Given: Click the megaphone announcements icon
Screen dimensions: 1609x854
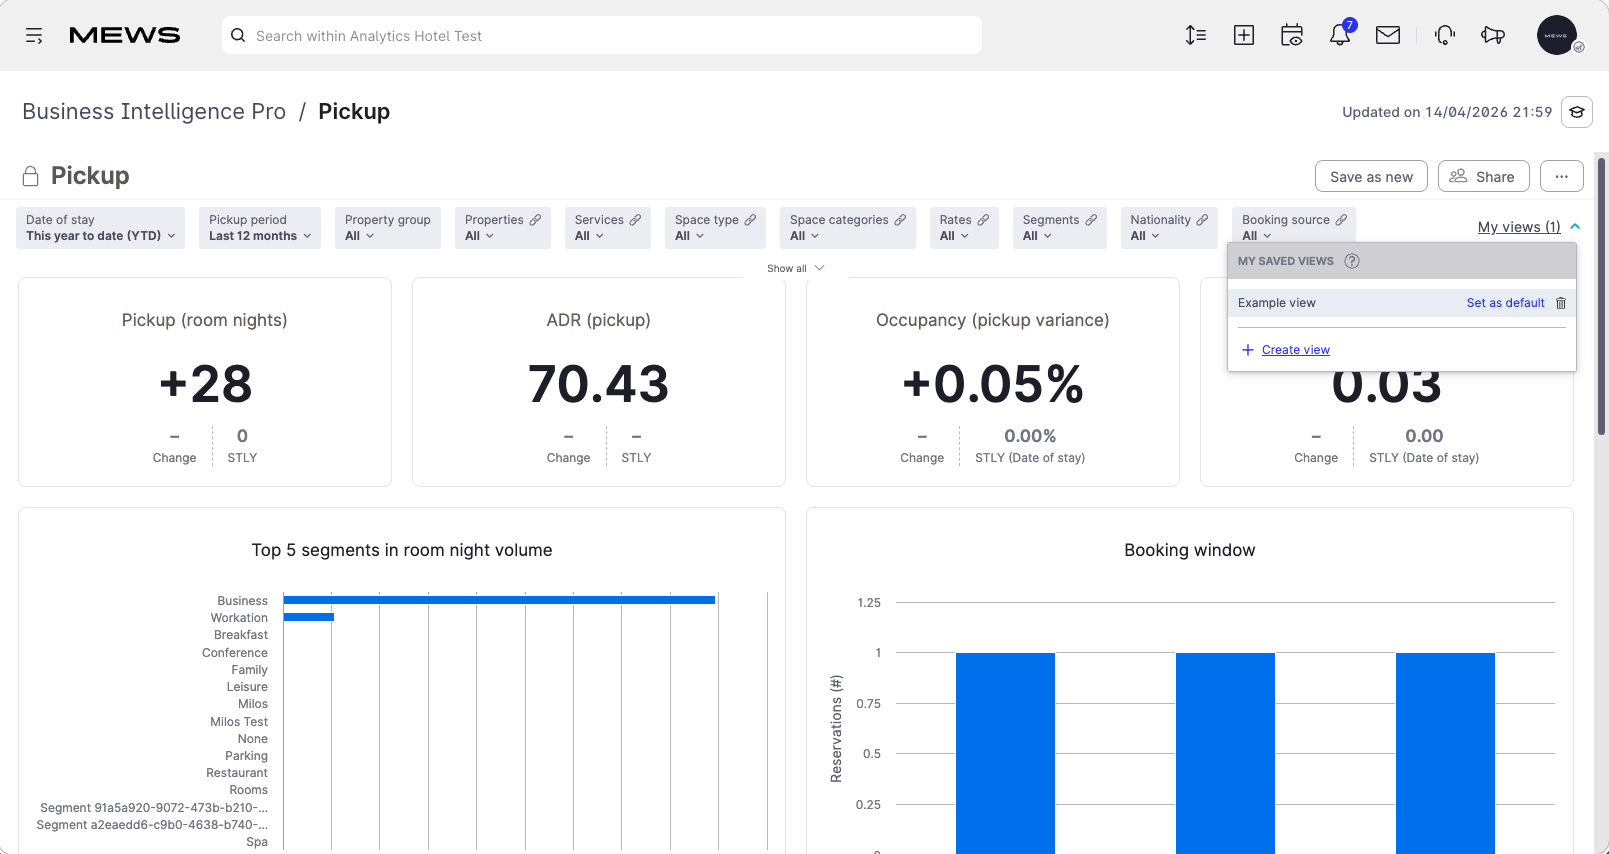Looking at the screenshot, I should [x=1493, y=36].
